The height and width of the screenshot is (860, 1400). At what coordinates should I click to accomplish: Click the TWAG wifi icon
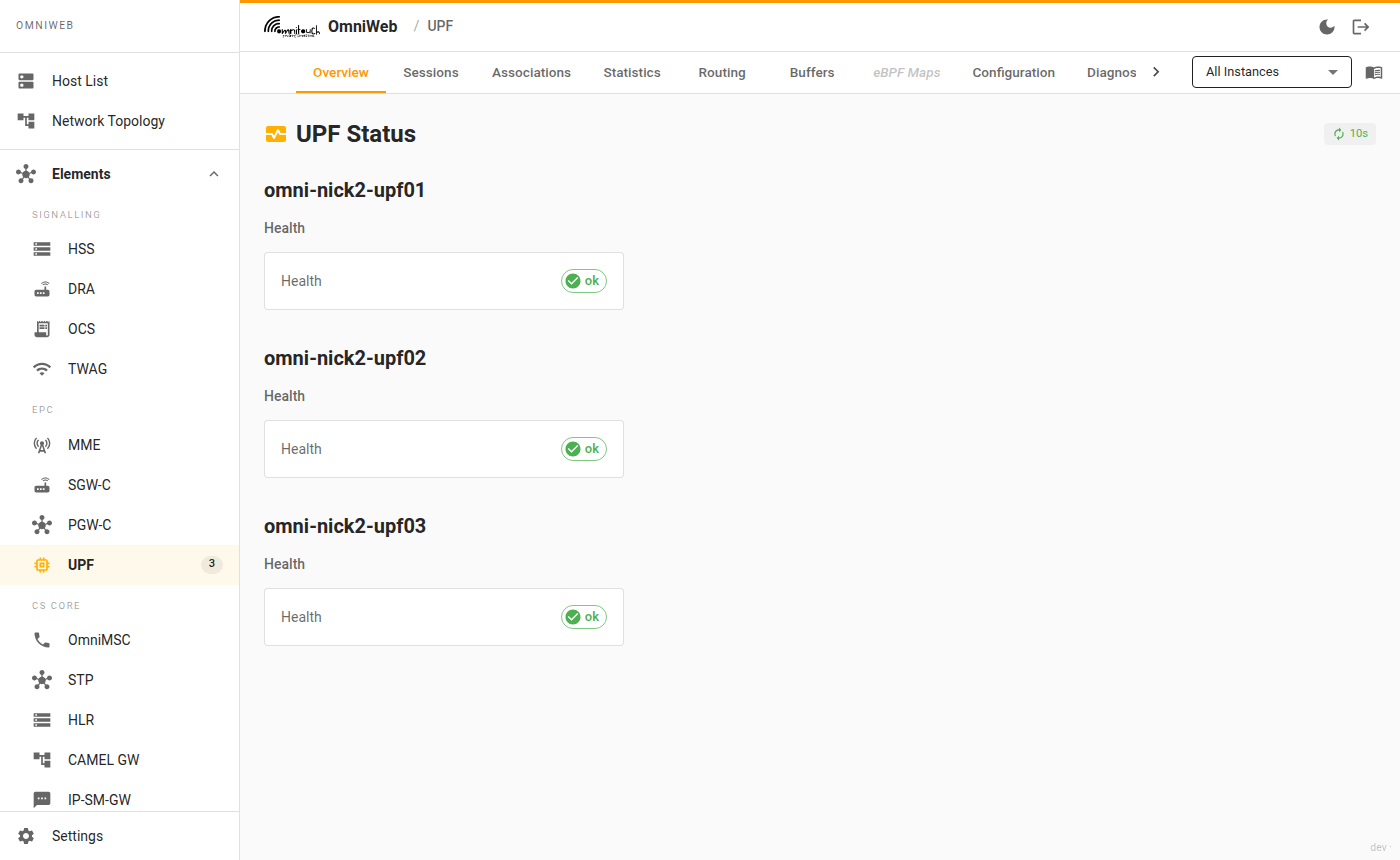[42, 369]
